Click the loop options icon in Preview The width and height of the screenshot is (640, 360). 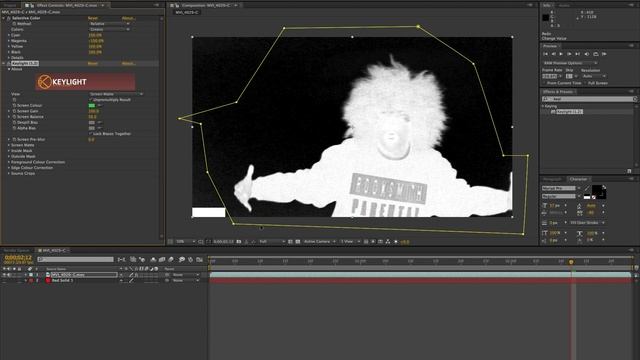[x=596, y=54]
